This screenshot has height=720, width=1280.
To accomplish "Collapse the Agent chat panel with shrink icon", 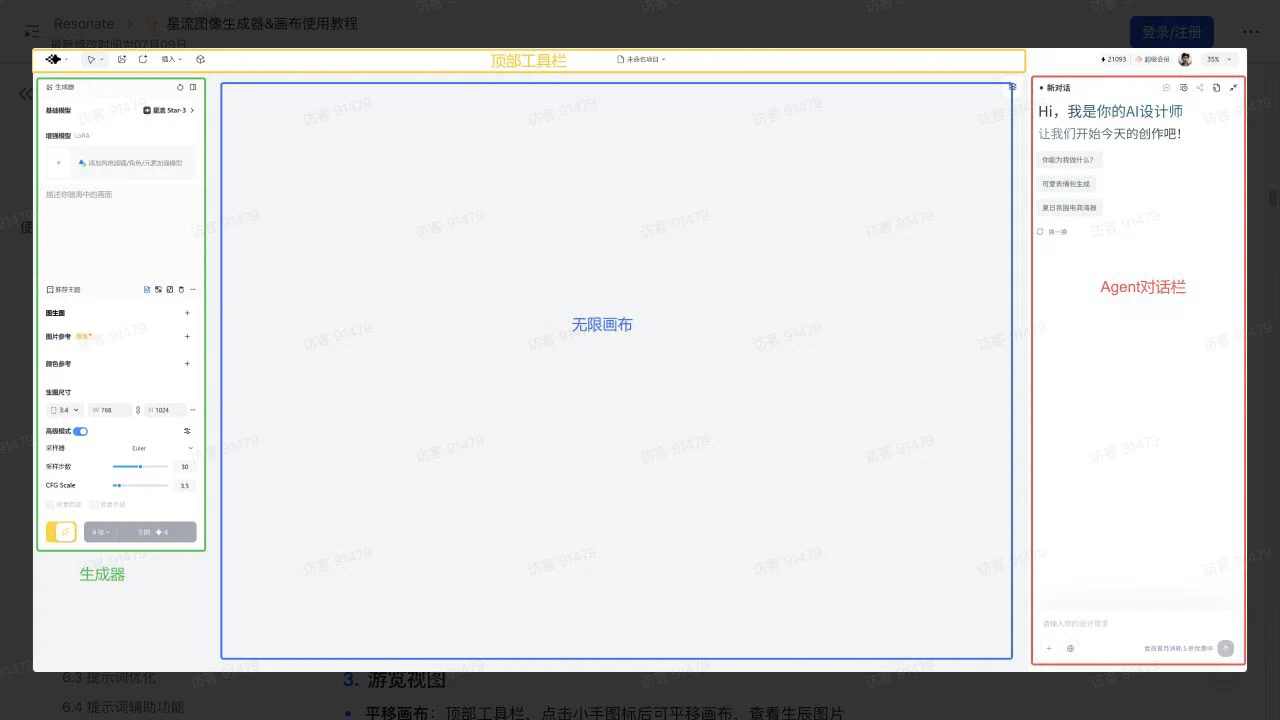I will [1233, 88].
